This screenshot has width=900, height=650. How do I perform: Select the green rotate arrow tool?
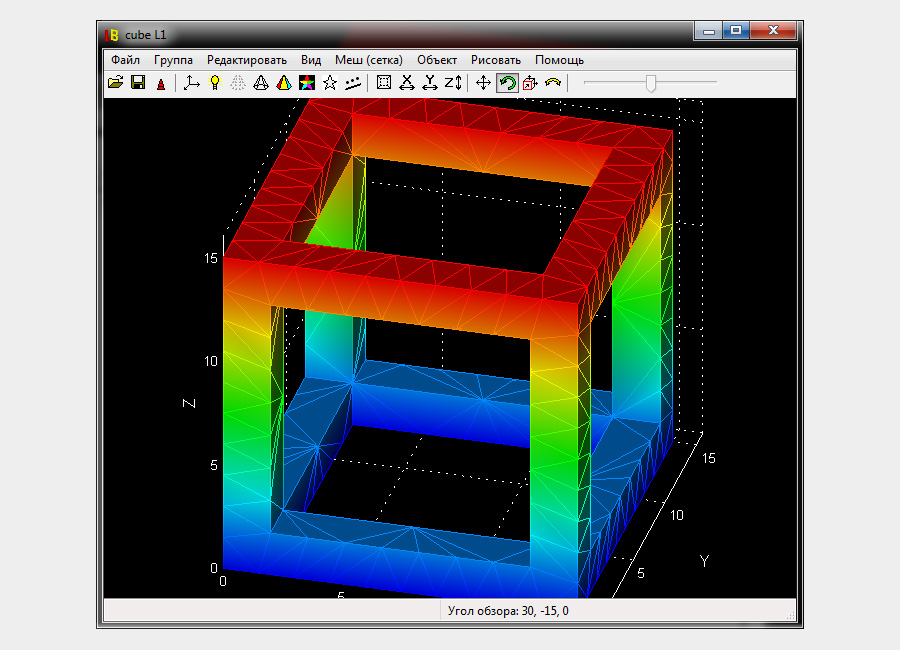click(x=507, y=83)
